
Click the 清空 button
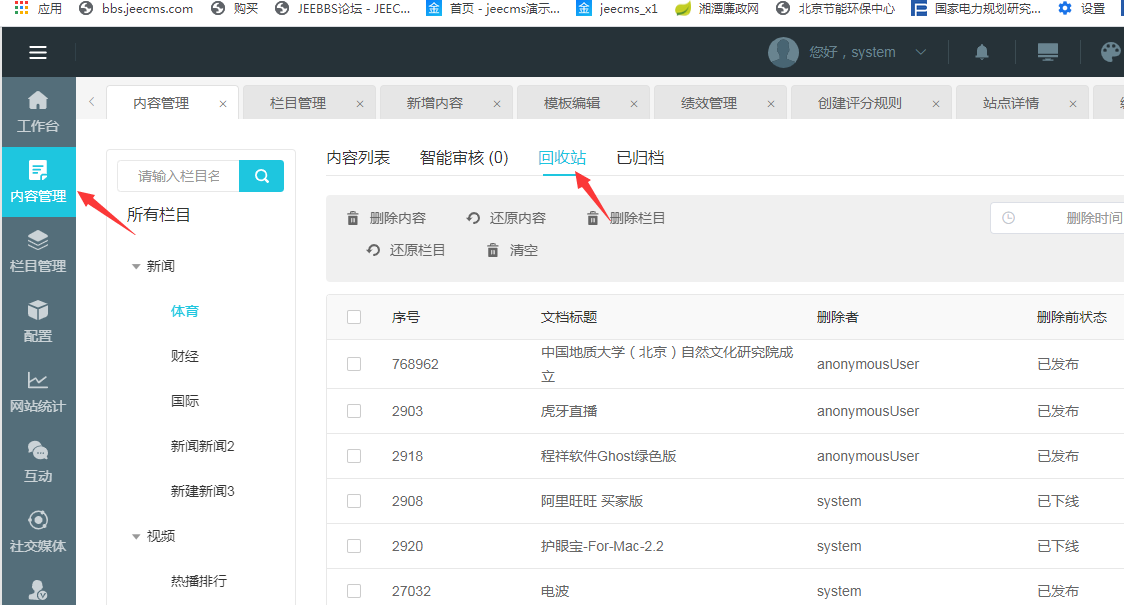pyautogui.click(x=512, y=250)
